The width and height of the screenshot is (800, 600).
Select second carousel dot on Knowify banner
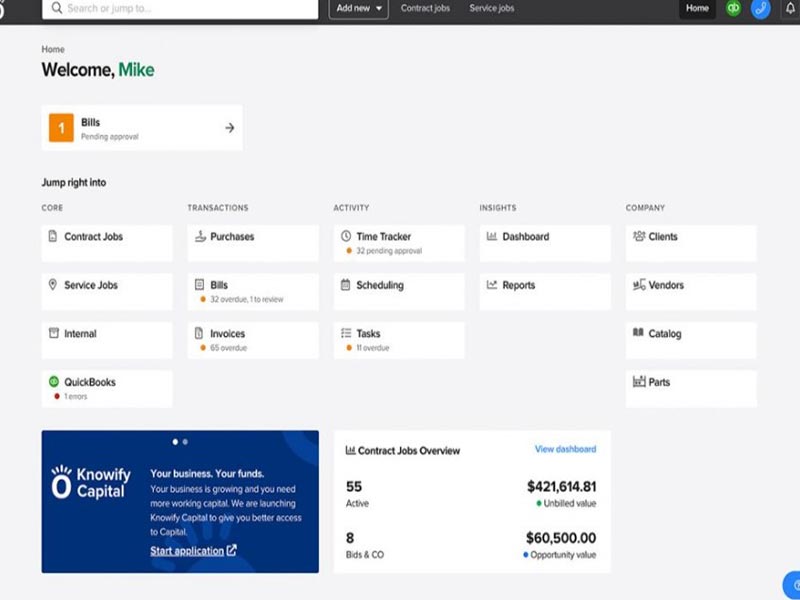pos(185,442)
